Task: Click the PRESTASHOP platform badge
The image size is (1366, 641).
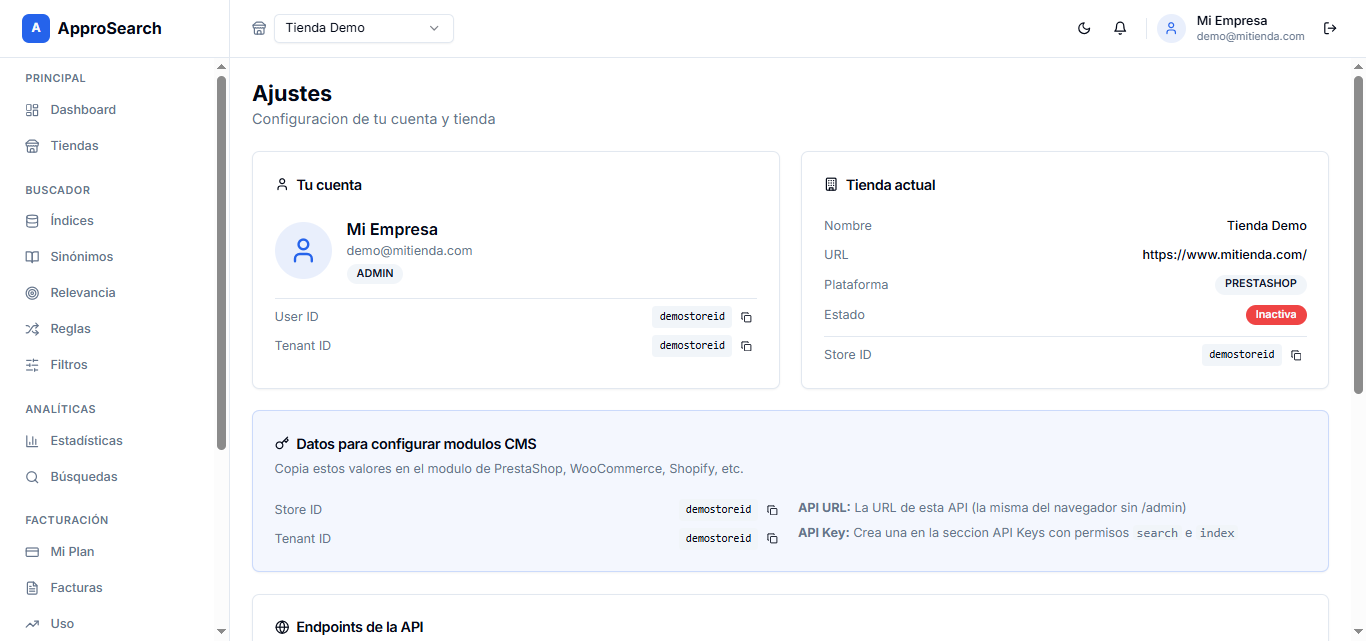Action: [x=1261, y=284]
